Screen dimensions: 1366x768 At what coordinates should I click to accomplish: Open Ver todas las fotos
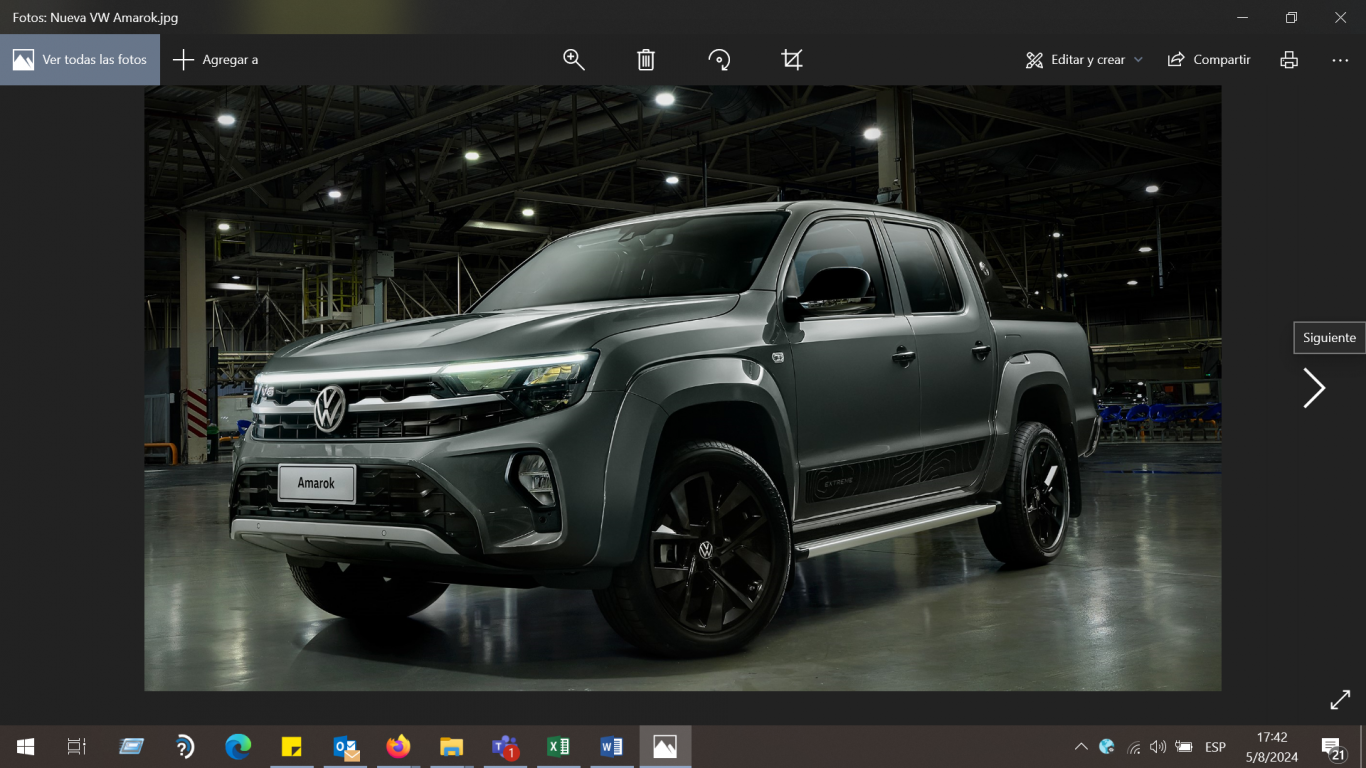tap(80, 60)
